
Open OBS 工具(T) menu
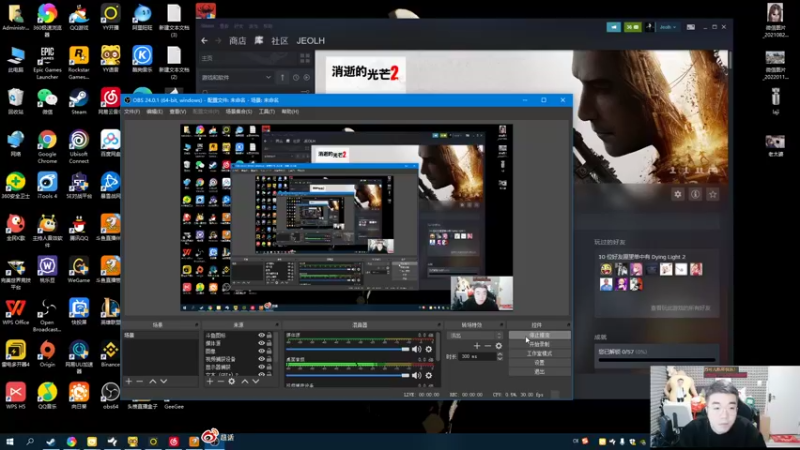coord(267,112)
